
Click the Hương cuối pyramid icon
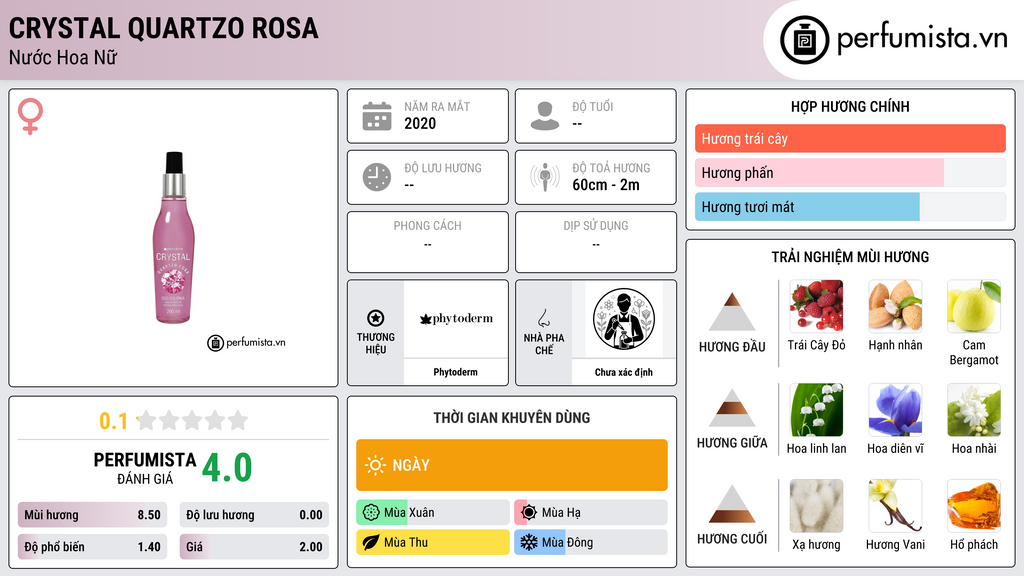click(732, 504)
